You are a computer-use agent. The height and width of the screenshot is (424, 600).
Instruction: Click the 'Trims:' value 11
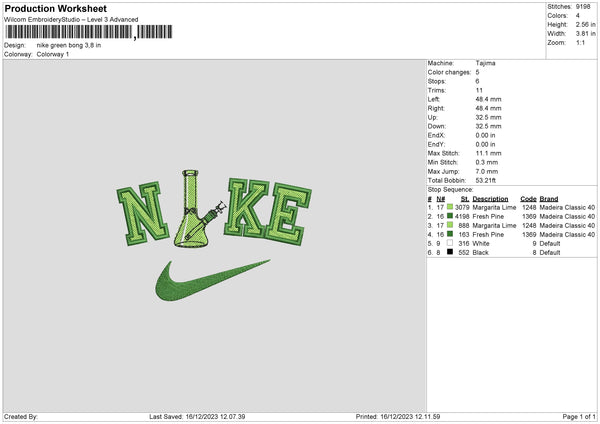(x=479, y=90)
